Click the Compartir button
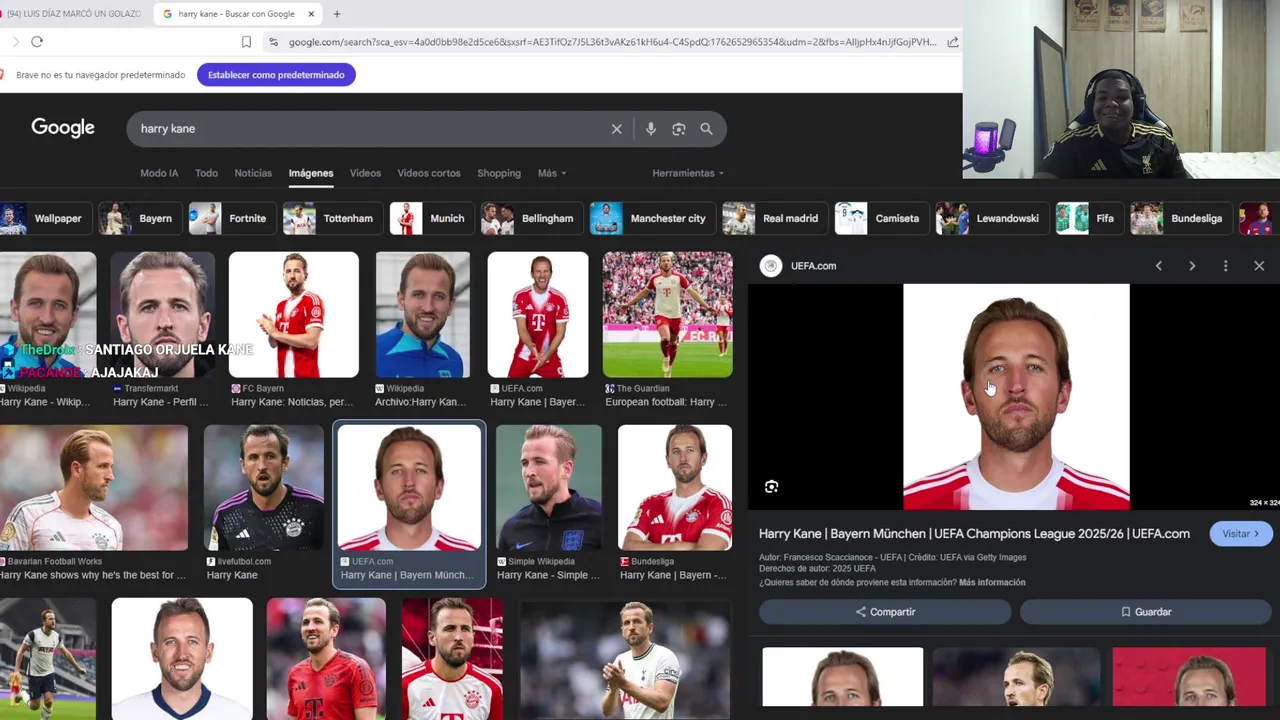 click(x=885, y=612)
